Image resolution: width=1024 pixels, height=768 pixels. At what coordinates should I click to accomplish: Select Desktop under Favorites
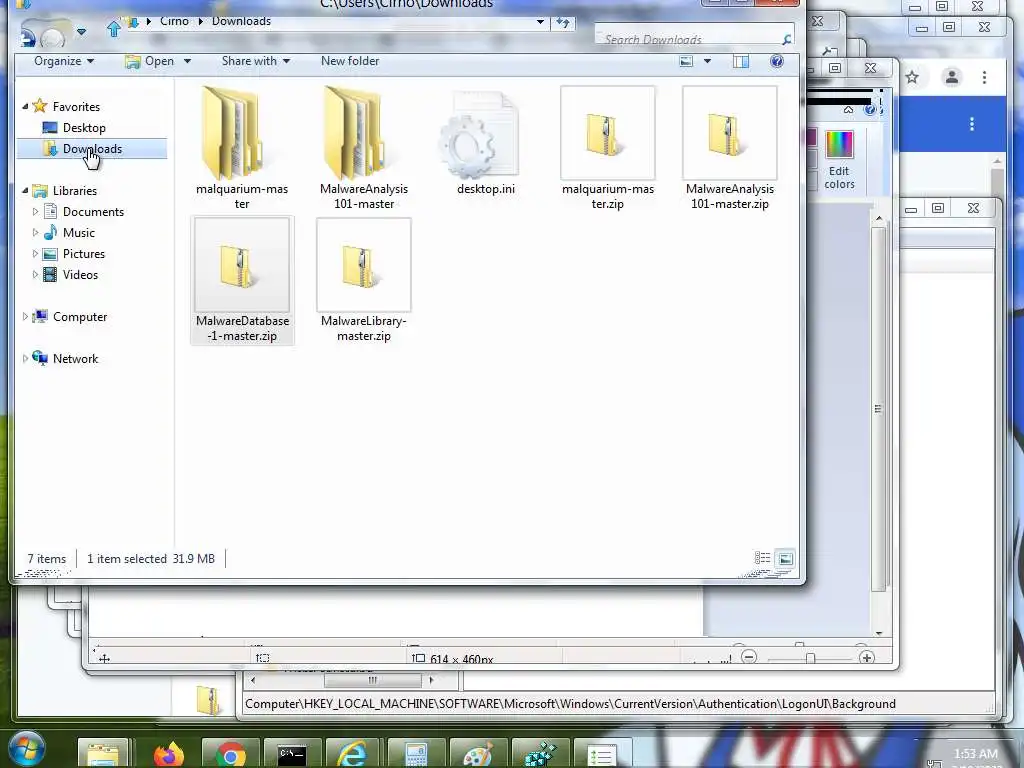(x=84, y=128)
